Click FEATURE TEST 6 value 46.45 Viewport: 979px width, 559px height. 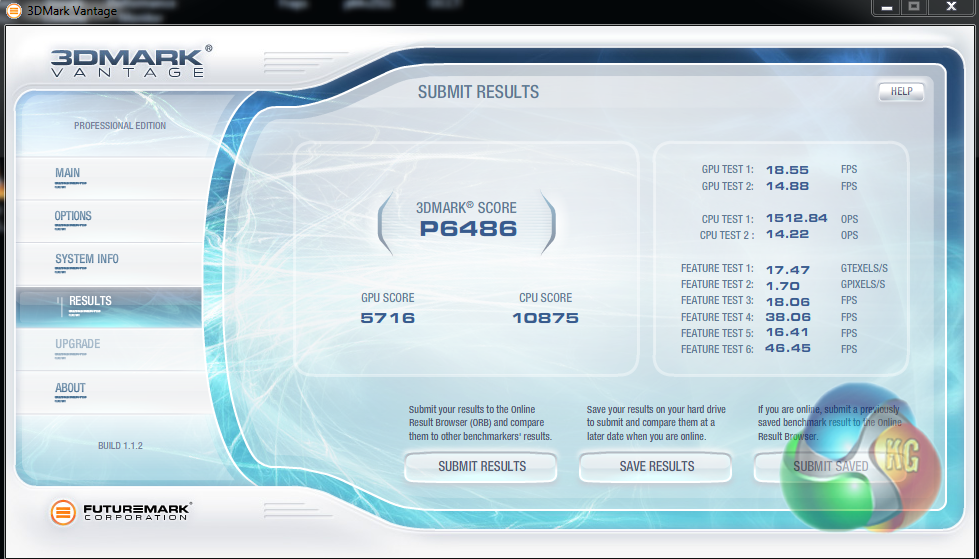[788, 349]
